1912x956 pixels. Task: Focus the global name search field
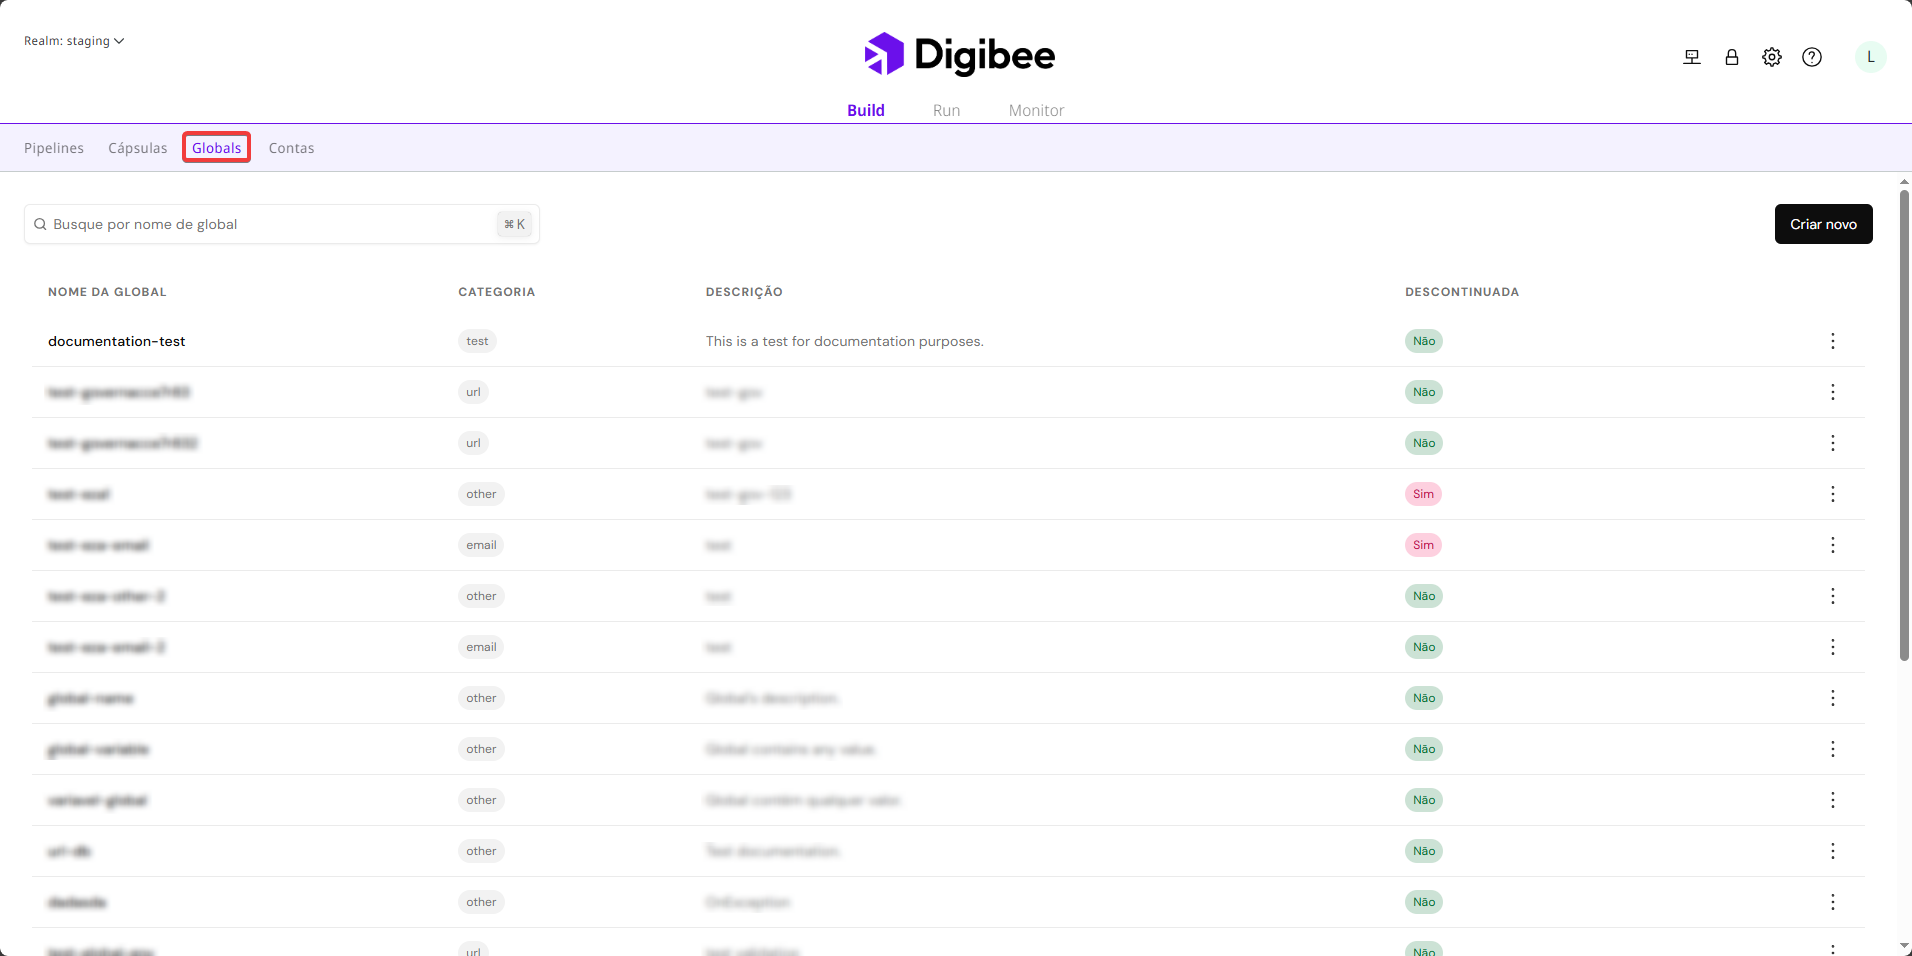(270, 224)
